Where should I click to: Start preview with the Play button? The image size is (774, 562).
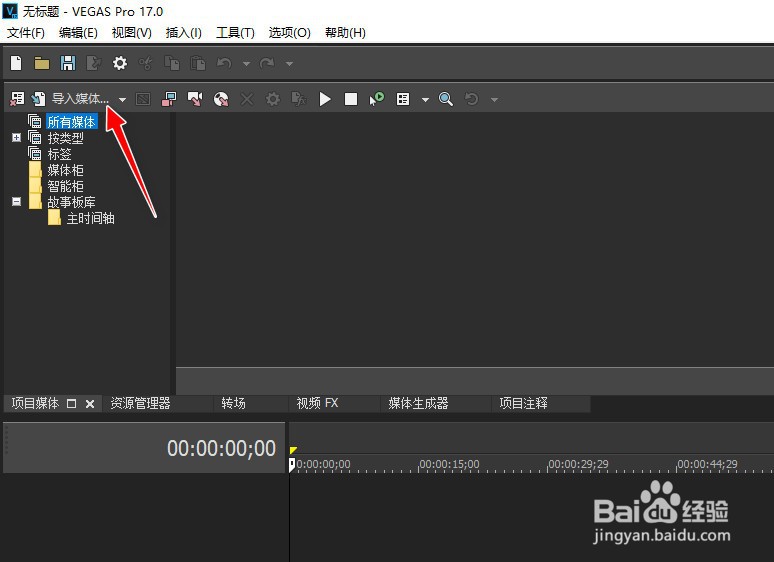(325, 99)
